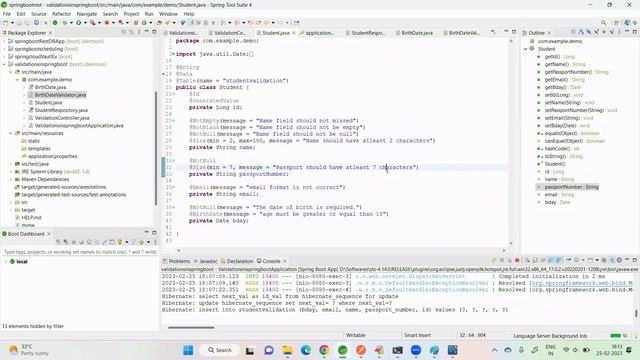Open Microsoft Edge from taskbar
Image resolution: width=640 pixels, height=360 pixels.
tap(306, 350)
